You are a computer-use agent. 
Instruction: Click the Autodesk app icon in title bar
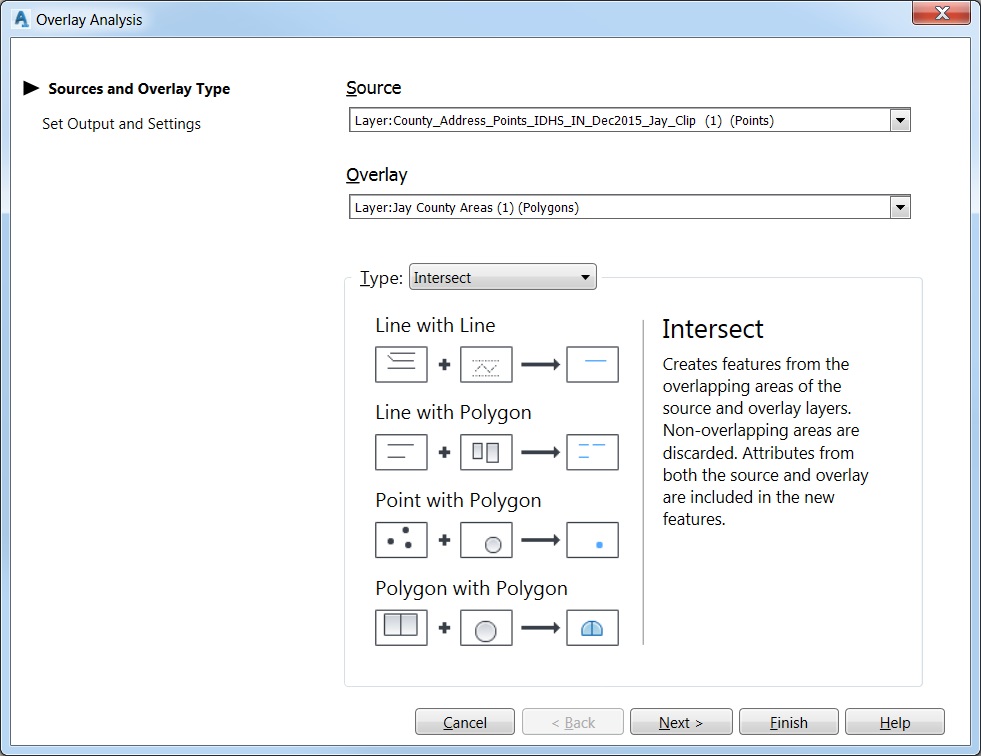[21, 19]
